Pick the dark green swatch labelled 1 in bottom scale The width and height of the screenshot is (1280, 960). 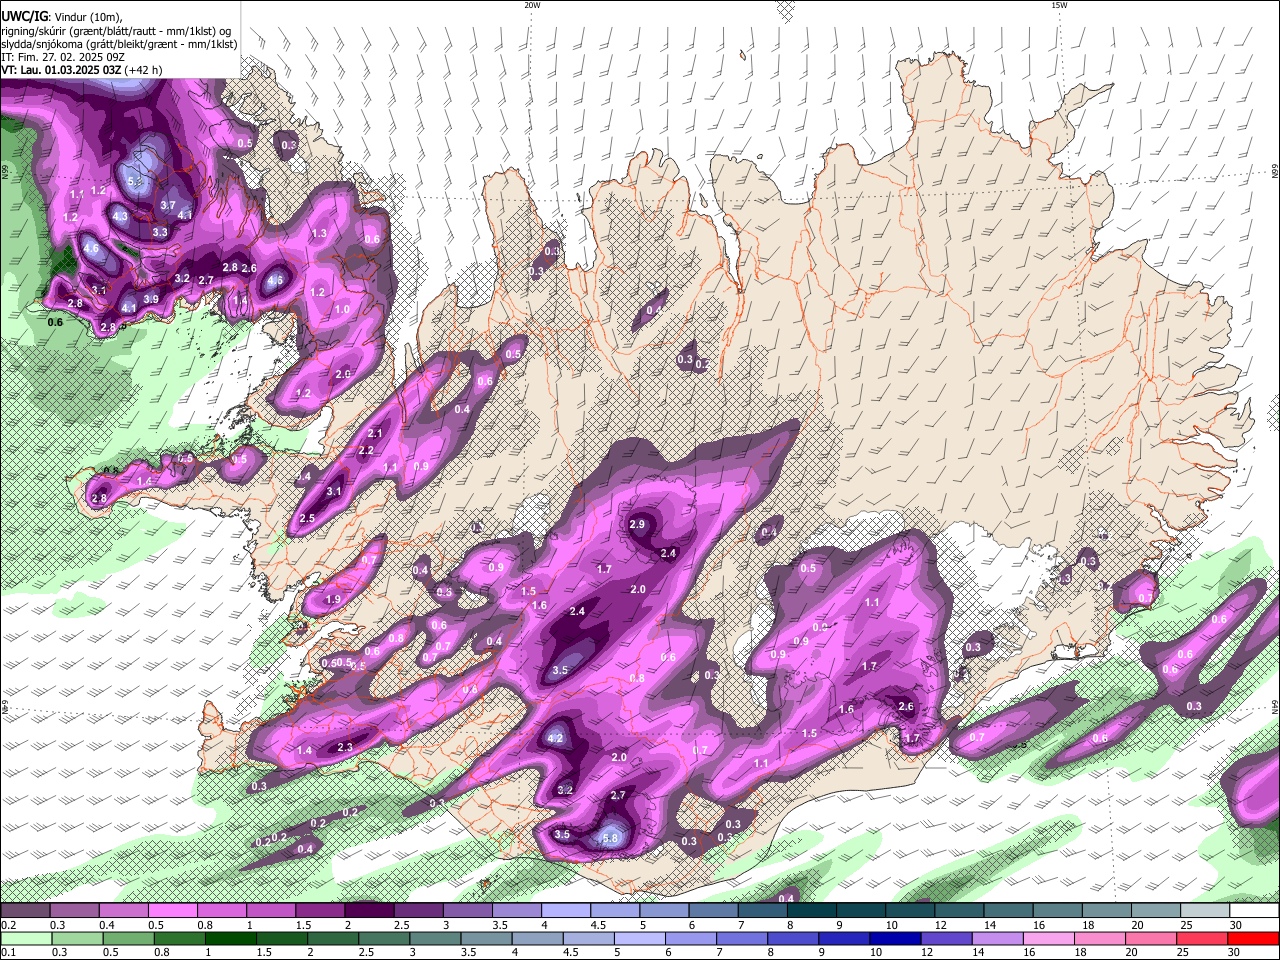230,939
